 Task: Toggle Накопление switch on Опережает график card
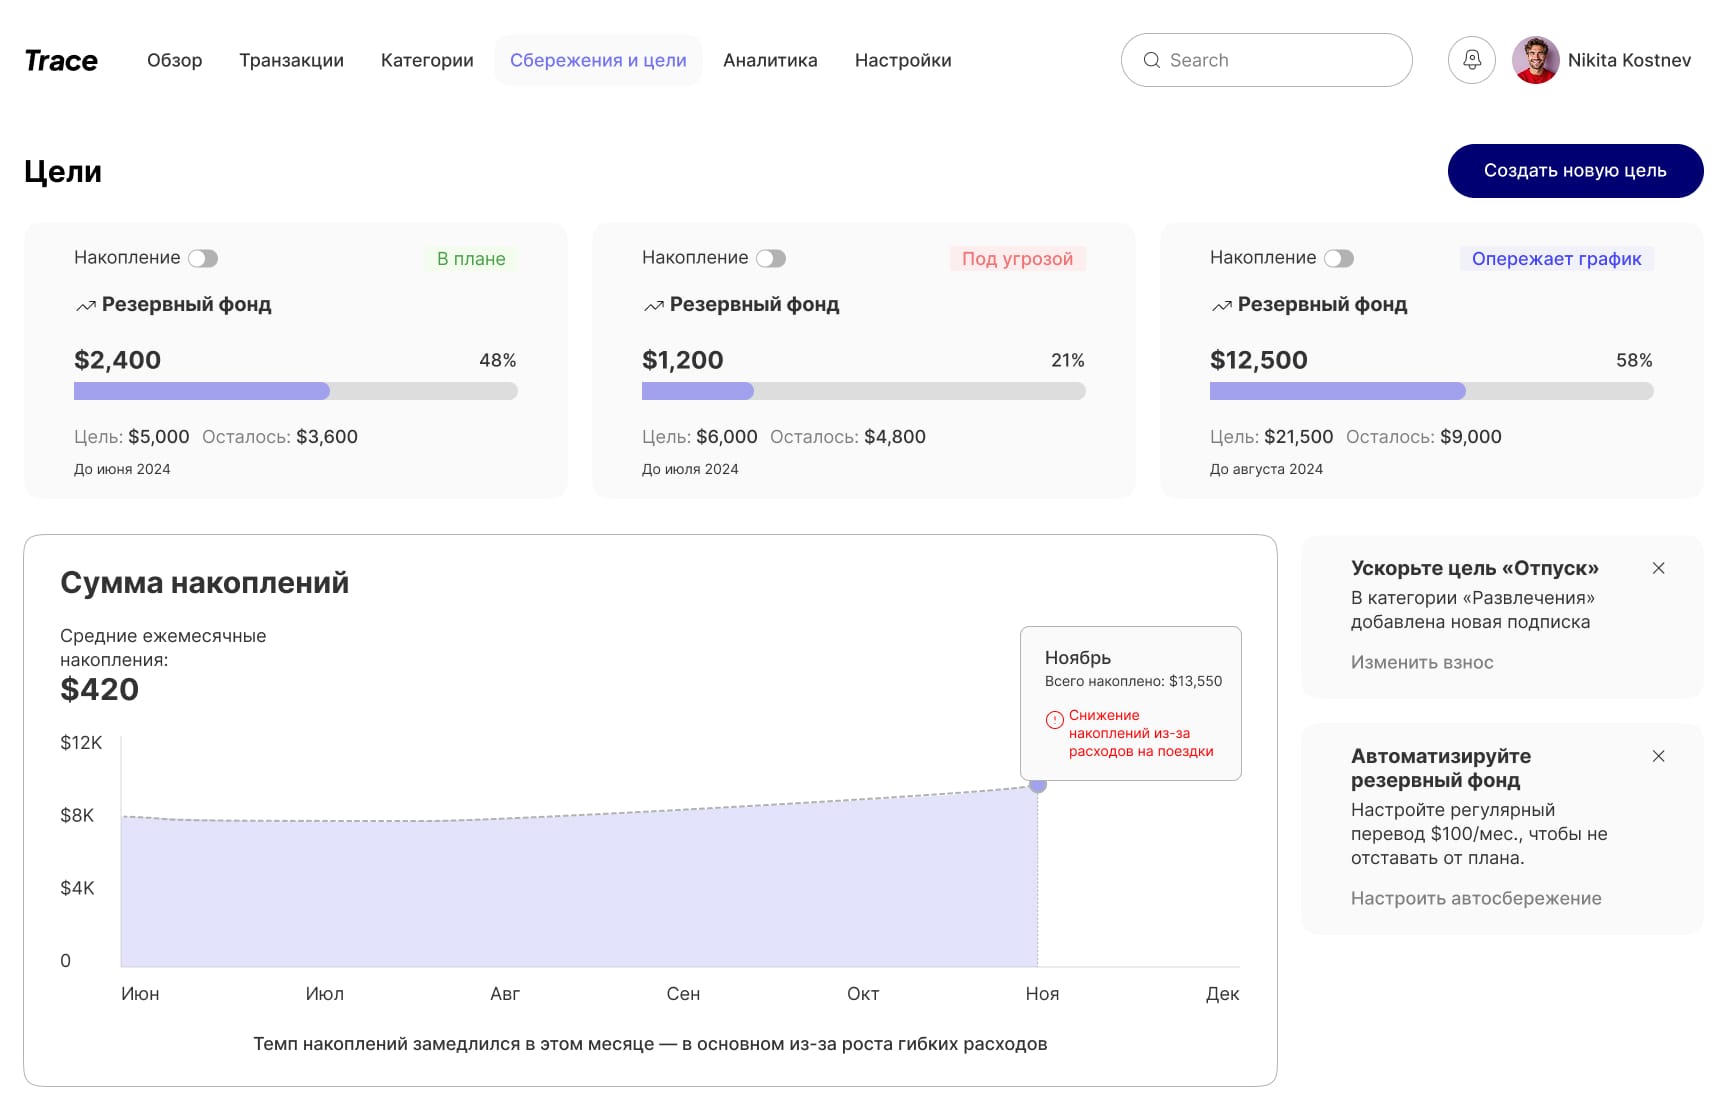[x=1339, y=258]
